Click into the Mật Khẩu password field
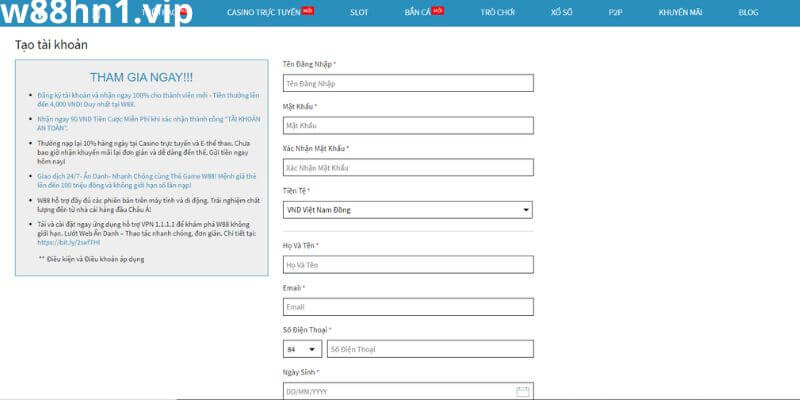The width and height of the screenshot is (800, 400). click(x=407, y=126)
